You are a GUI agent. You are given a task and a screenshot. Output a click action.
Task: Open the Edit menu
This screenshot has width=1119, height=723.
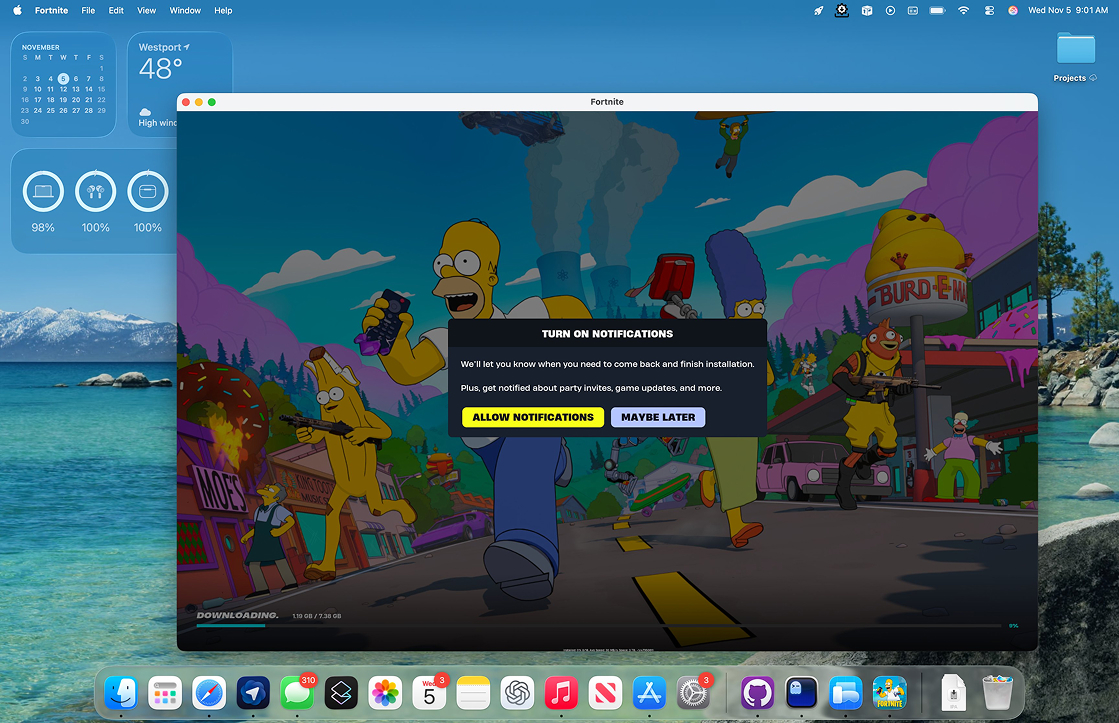pos(116,10)
